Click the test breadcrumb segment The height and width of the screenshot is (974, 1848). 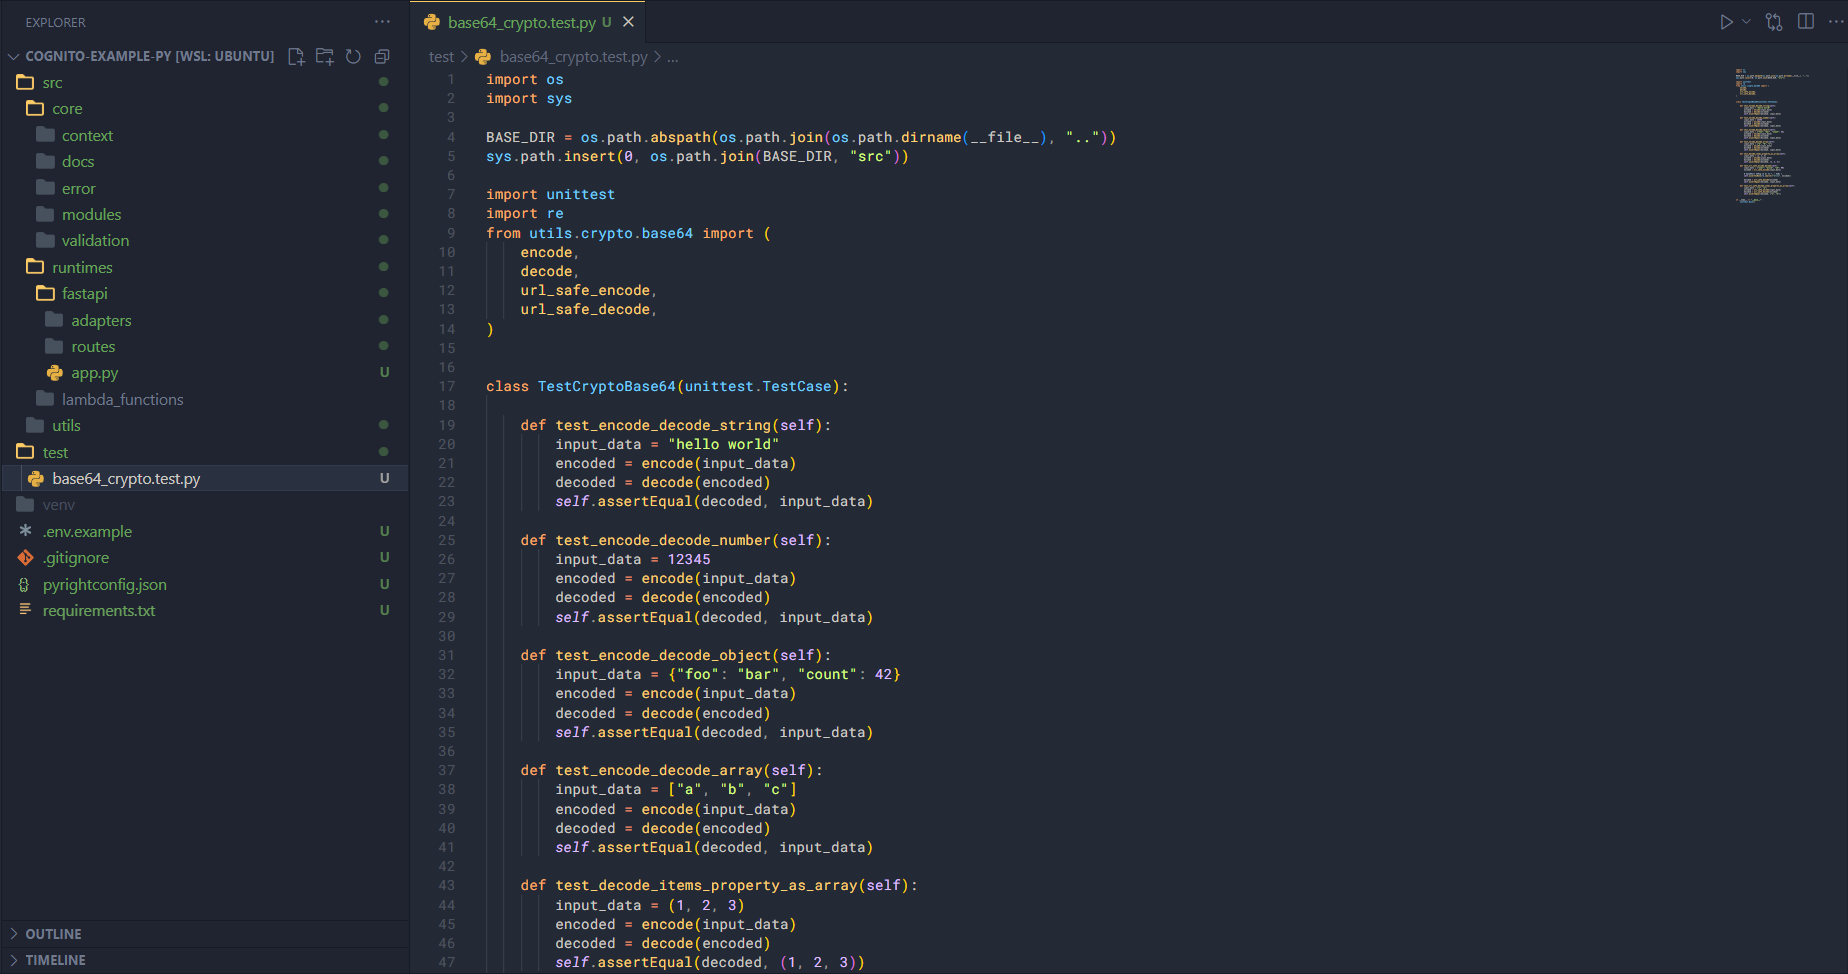[x=441, y=57]
